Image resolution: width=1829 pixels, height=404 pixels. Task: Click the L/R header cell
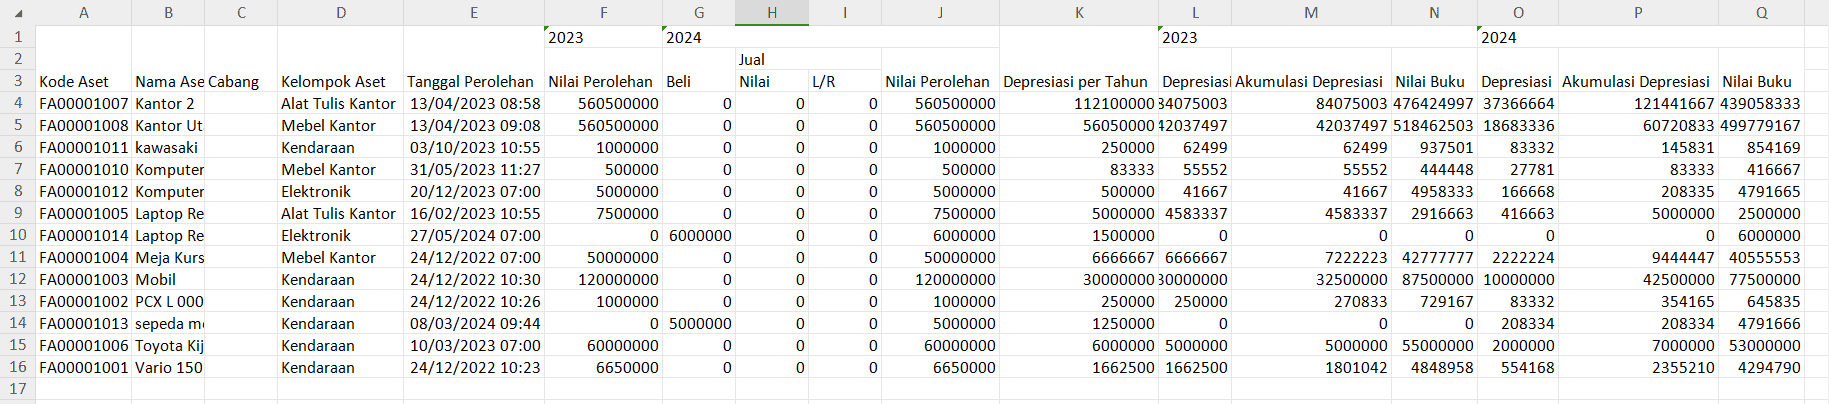pos(844,81)
